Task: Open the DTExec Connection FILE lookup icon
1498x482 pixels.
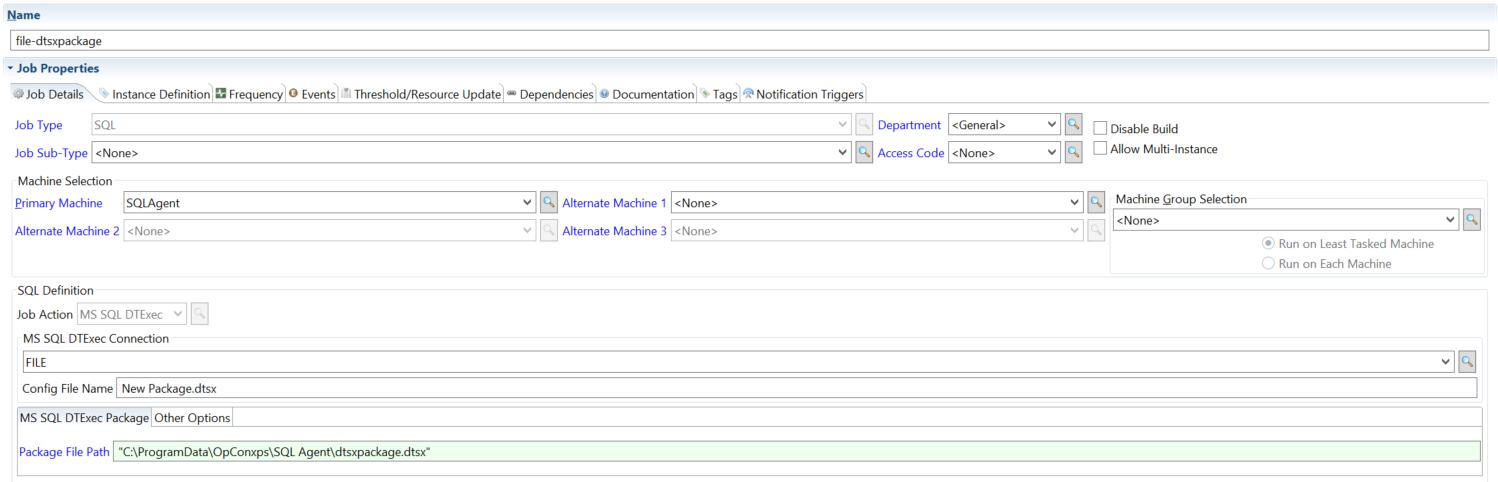Action: [x=1467, y=362]
